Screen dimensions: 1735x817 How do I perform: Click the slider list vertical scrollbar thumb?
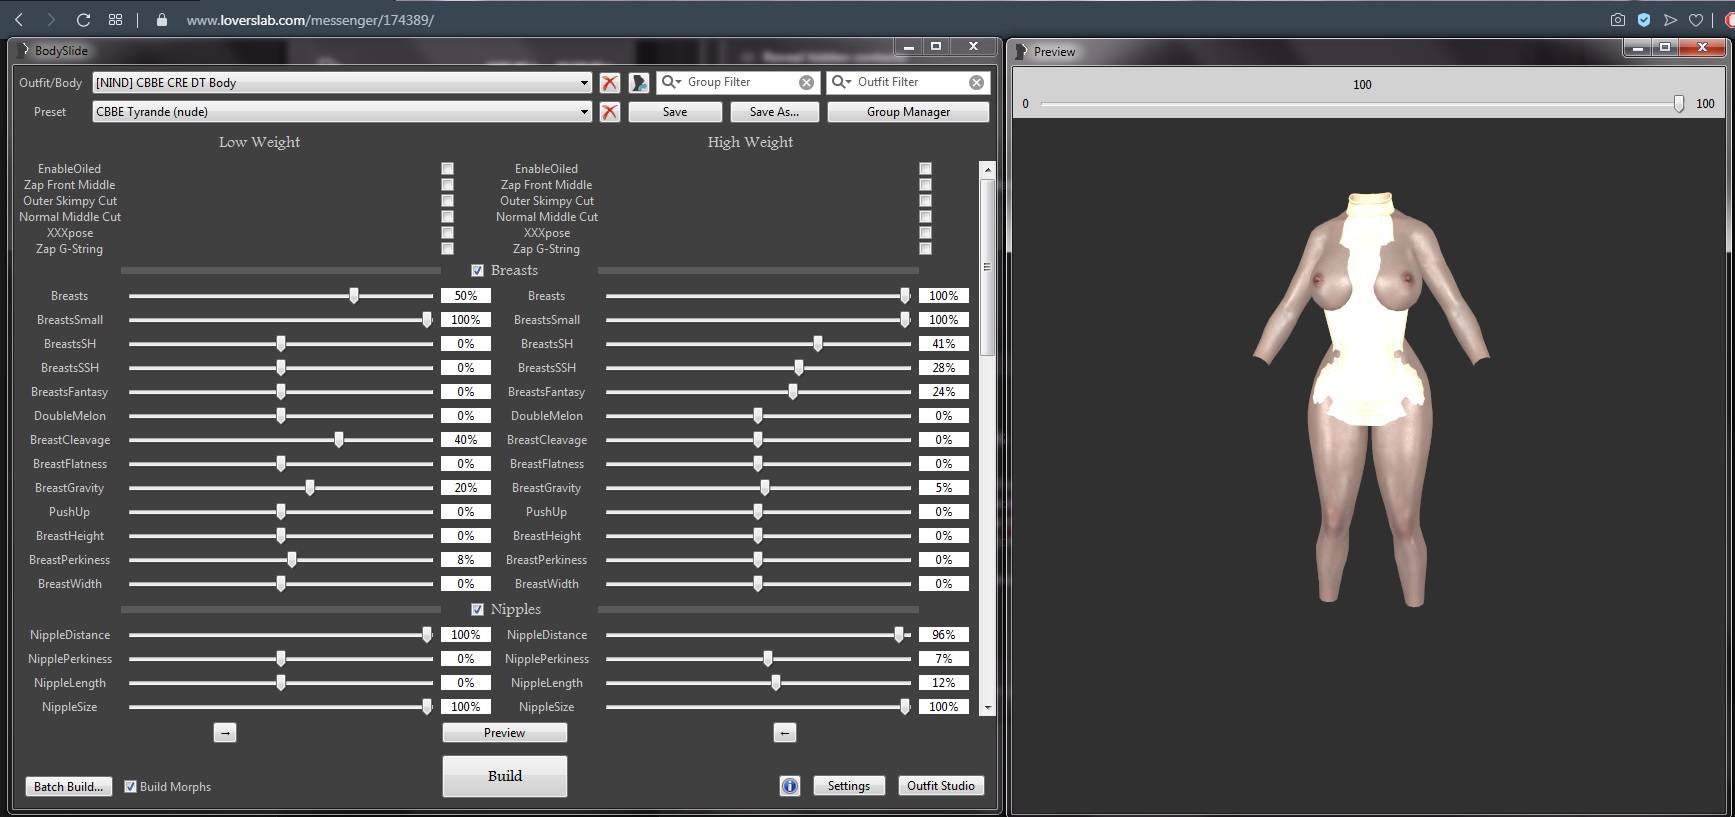coord(988,268)
